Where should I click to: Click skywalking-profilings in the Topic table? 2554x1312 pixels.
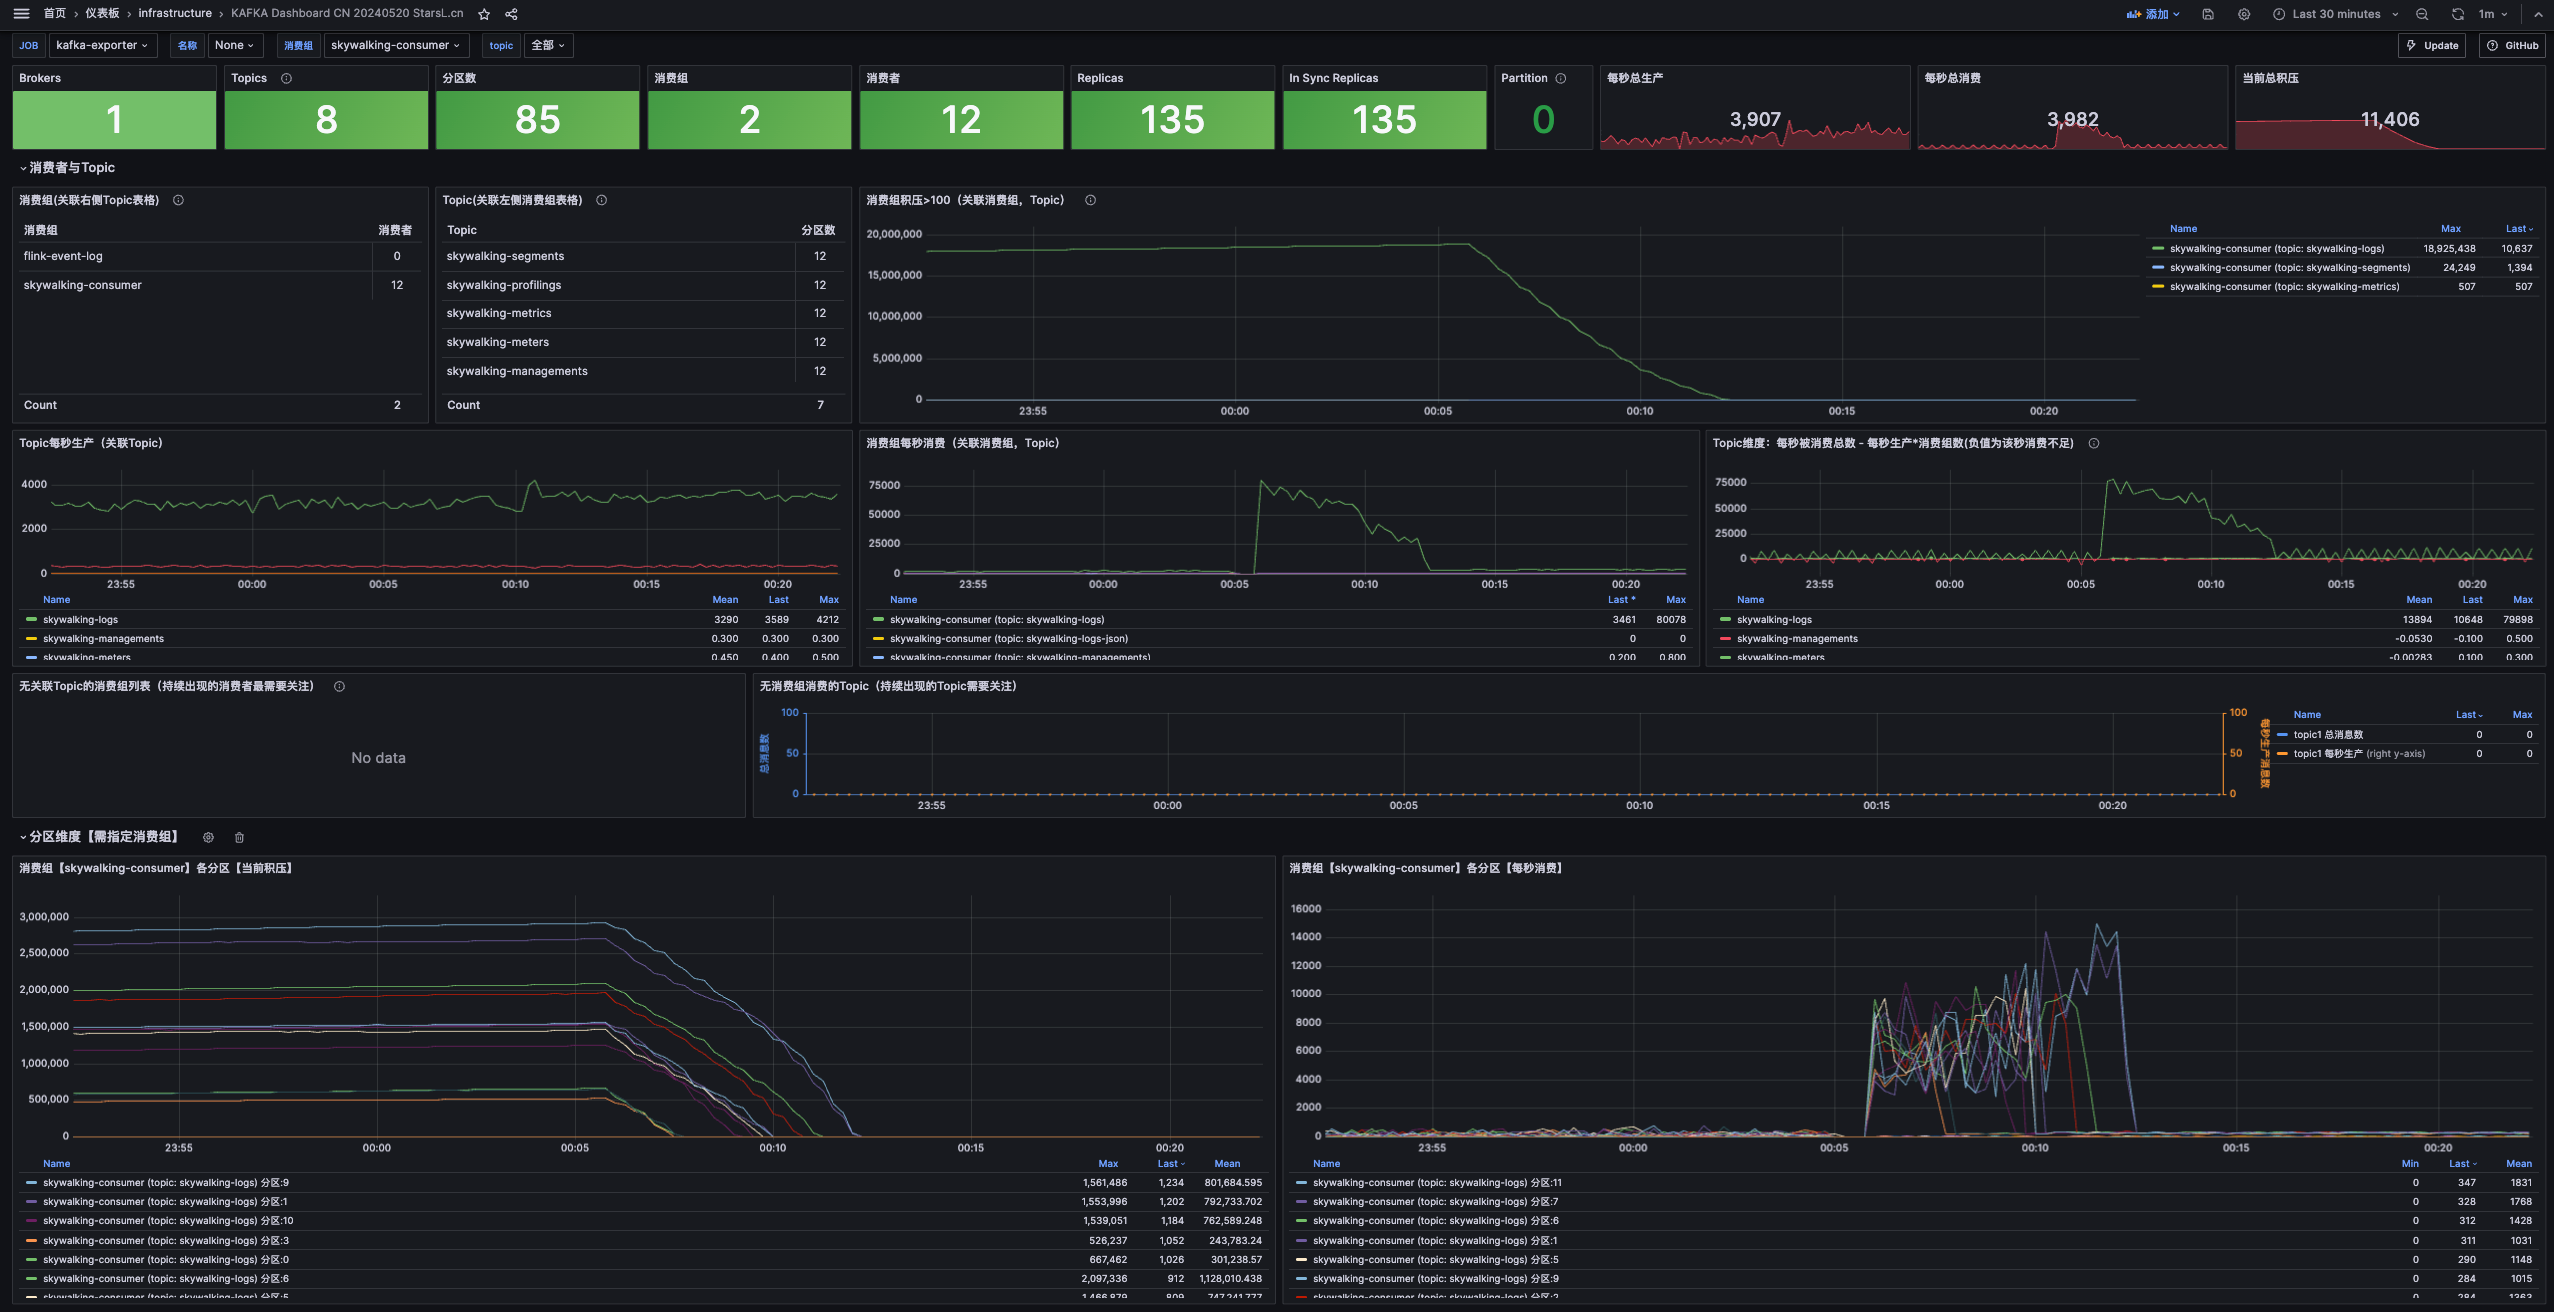point(504,285)
